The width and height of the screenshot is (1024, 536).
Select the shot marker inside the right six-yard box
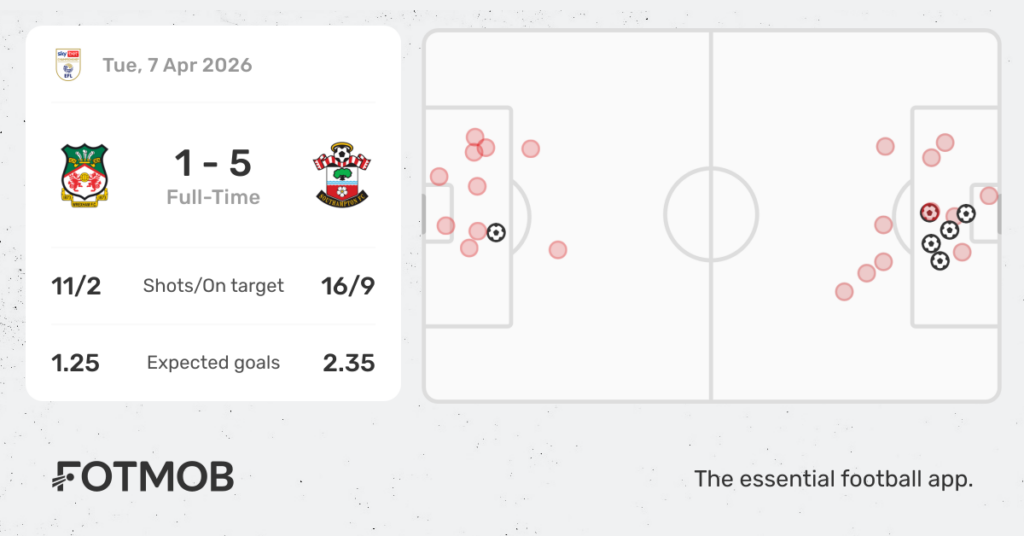click(x=989, y=196)
